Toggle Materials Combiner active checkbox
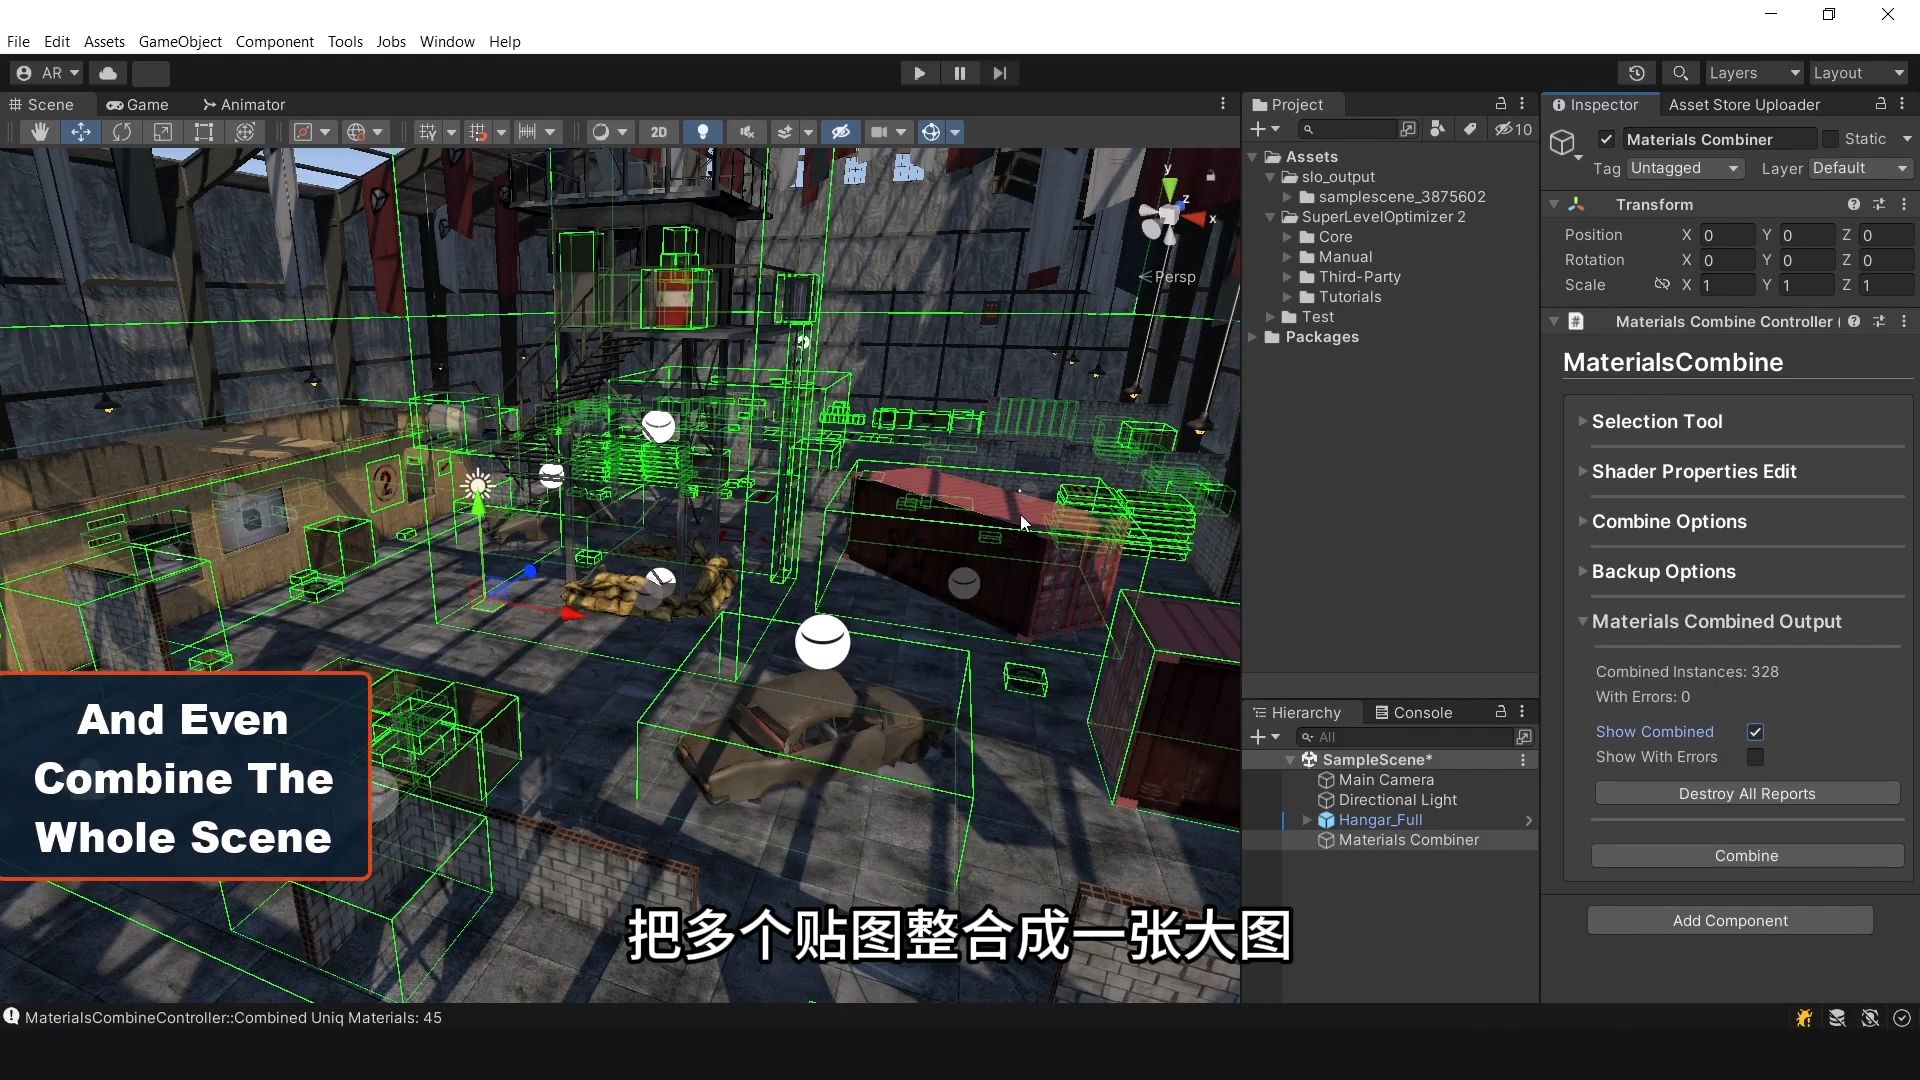Screen dimensions: 1920x1080 coord(1606,139)
